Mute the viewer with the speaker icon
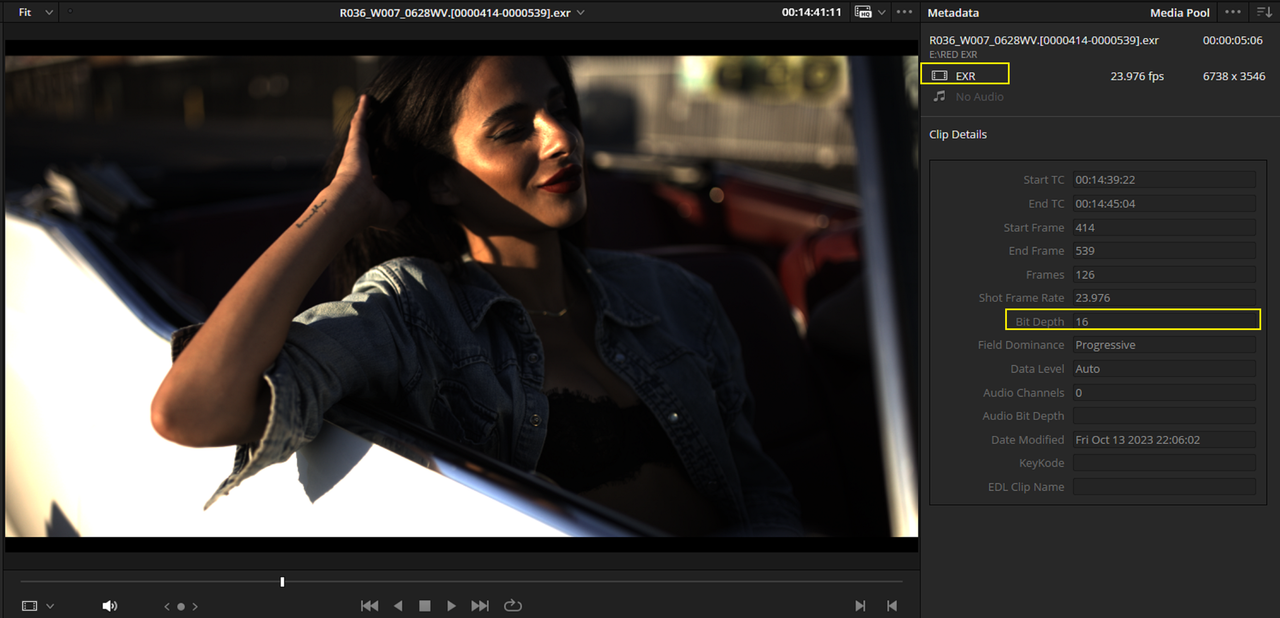This screenshot has height=618, width=1280. pos(110,606)
